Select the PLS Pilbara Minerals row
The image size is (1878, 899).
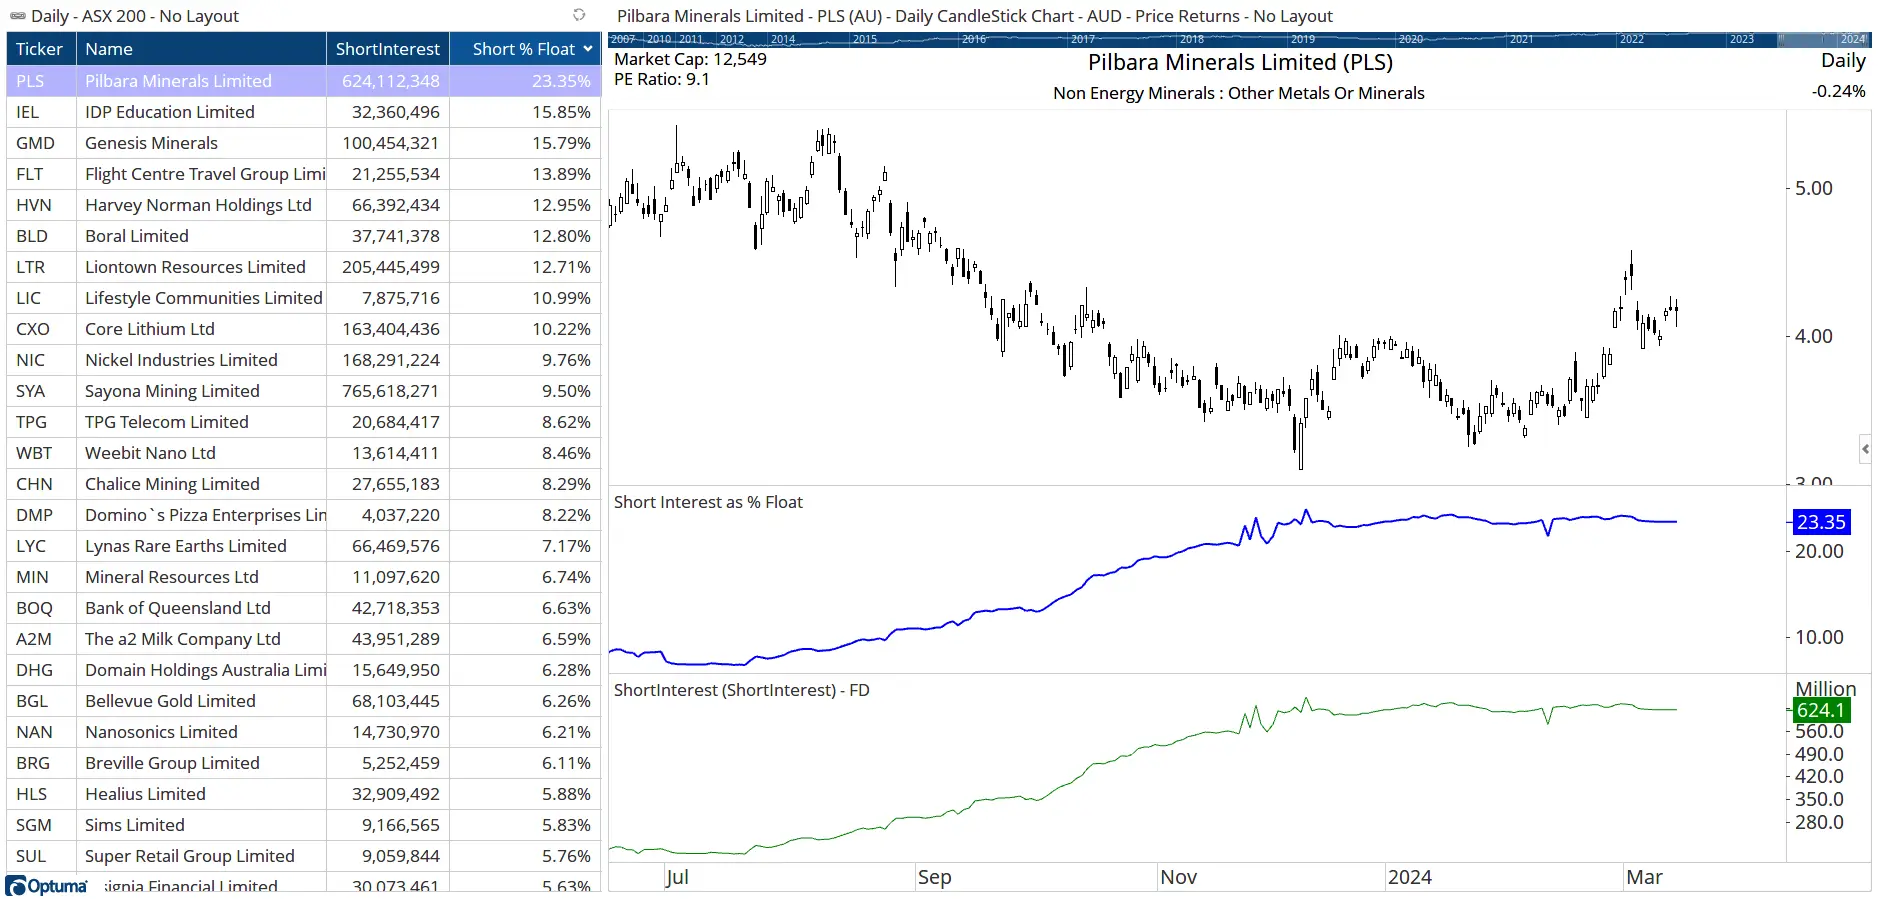[x=303, y=81]
